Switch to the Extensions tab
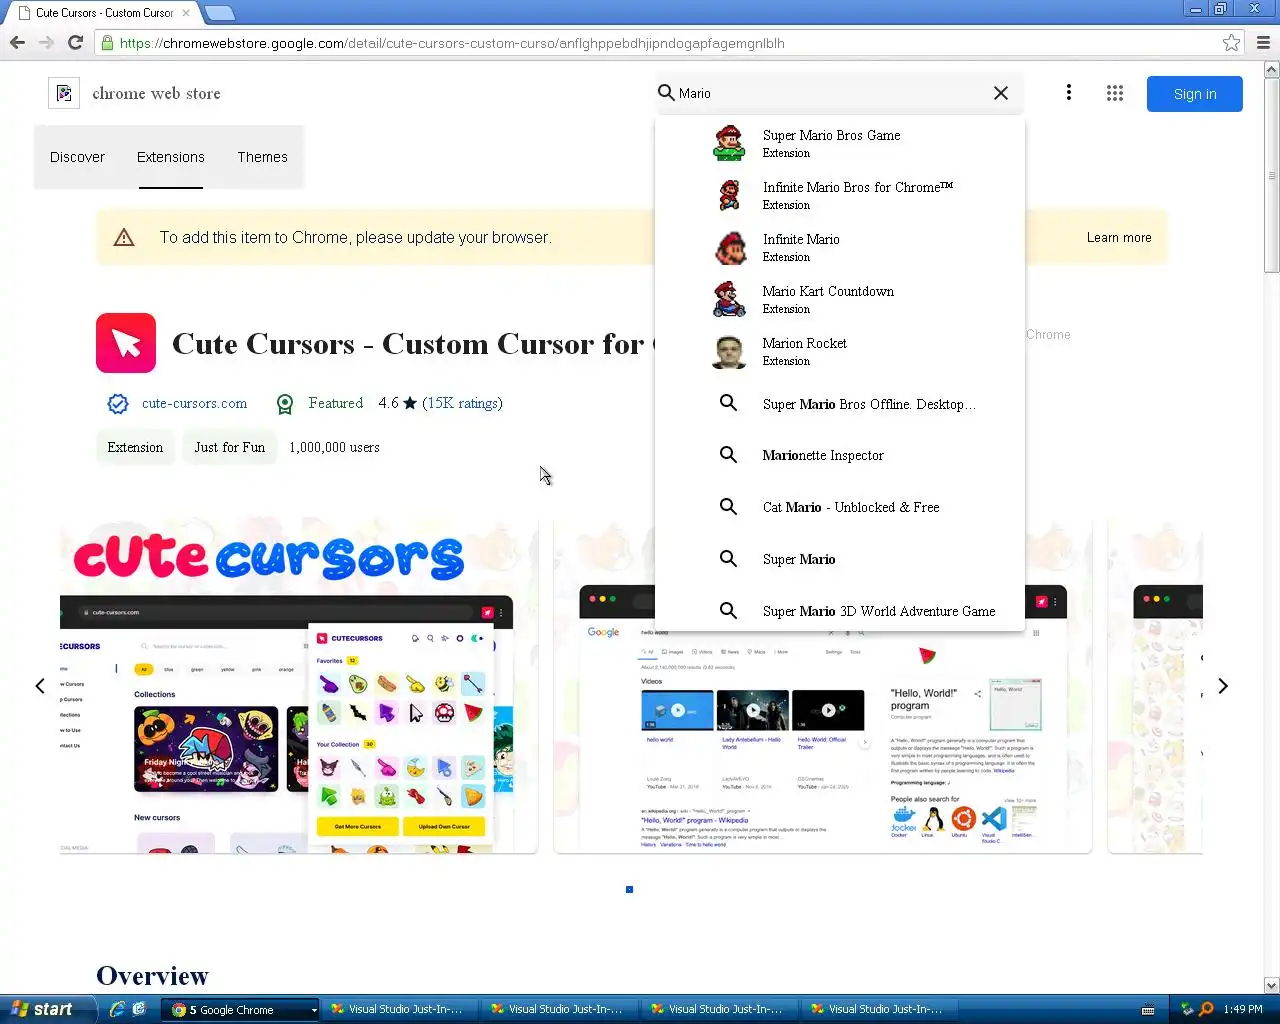This screenshot has height=1024, width=1280. pyautogui.click(x=171, y=157)
